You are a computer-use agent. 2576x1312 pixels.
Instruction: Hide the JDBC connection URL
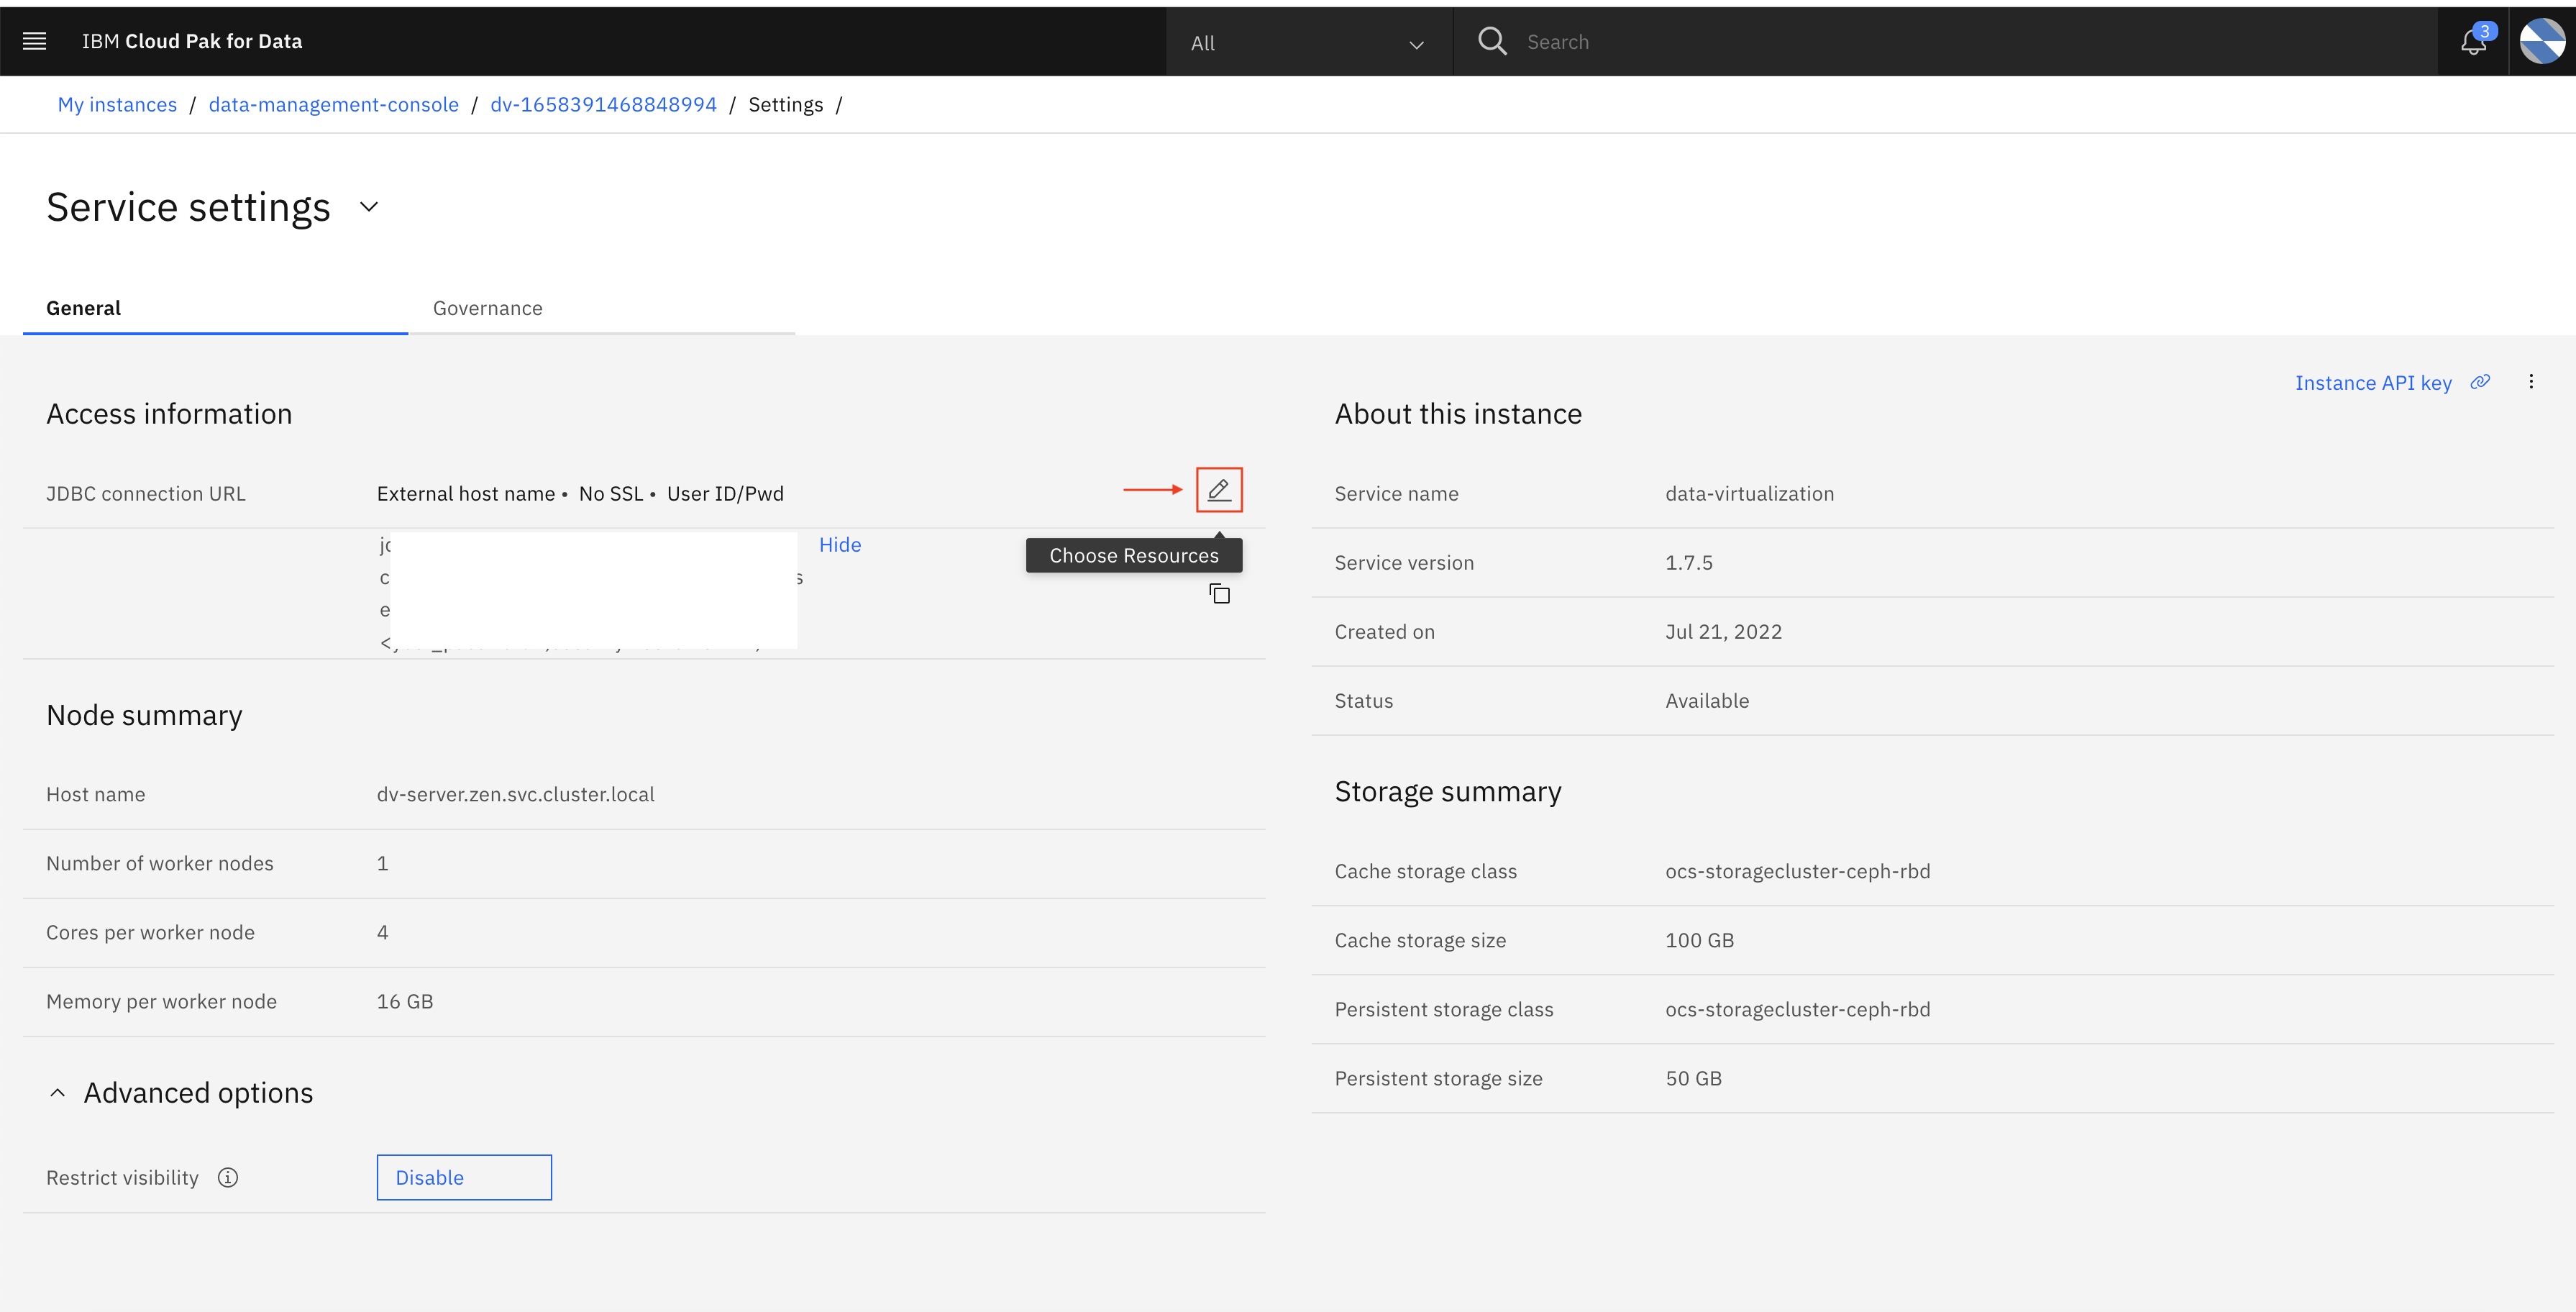840,545
